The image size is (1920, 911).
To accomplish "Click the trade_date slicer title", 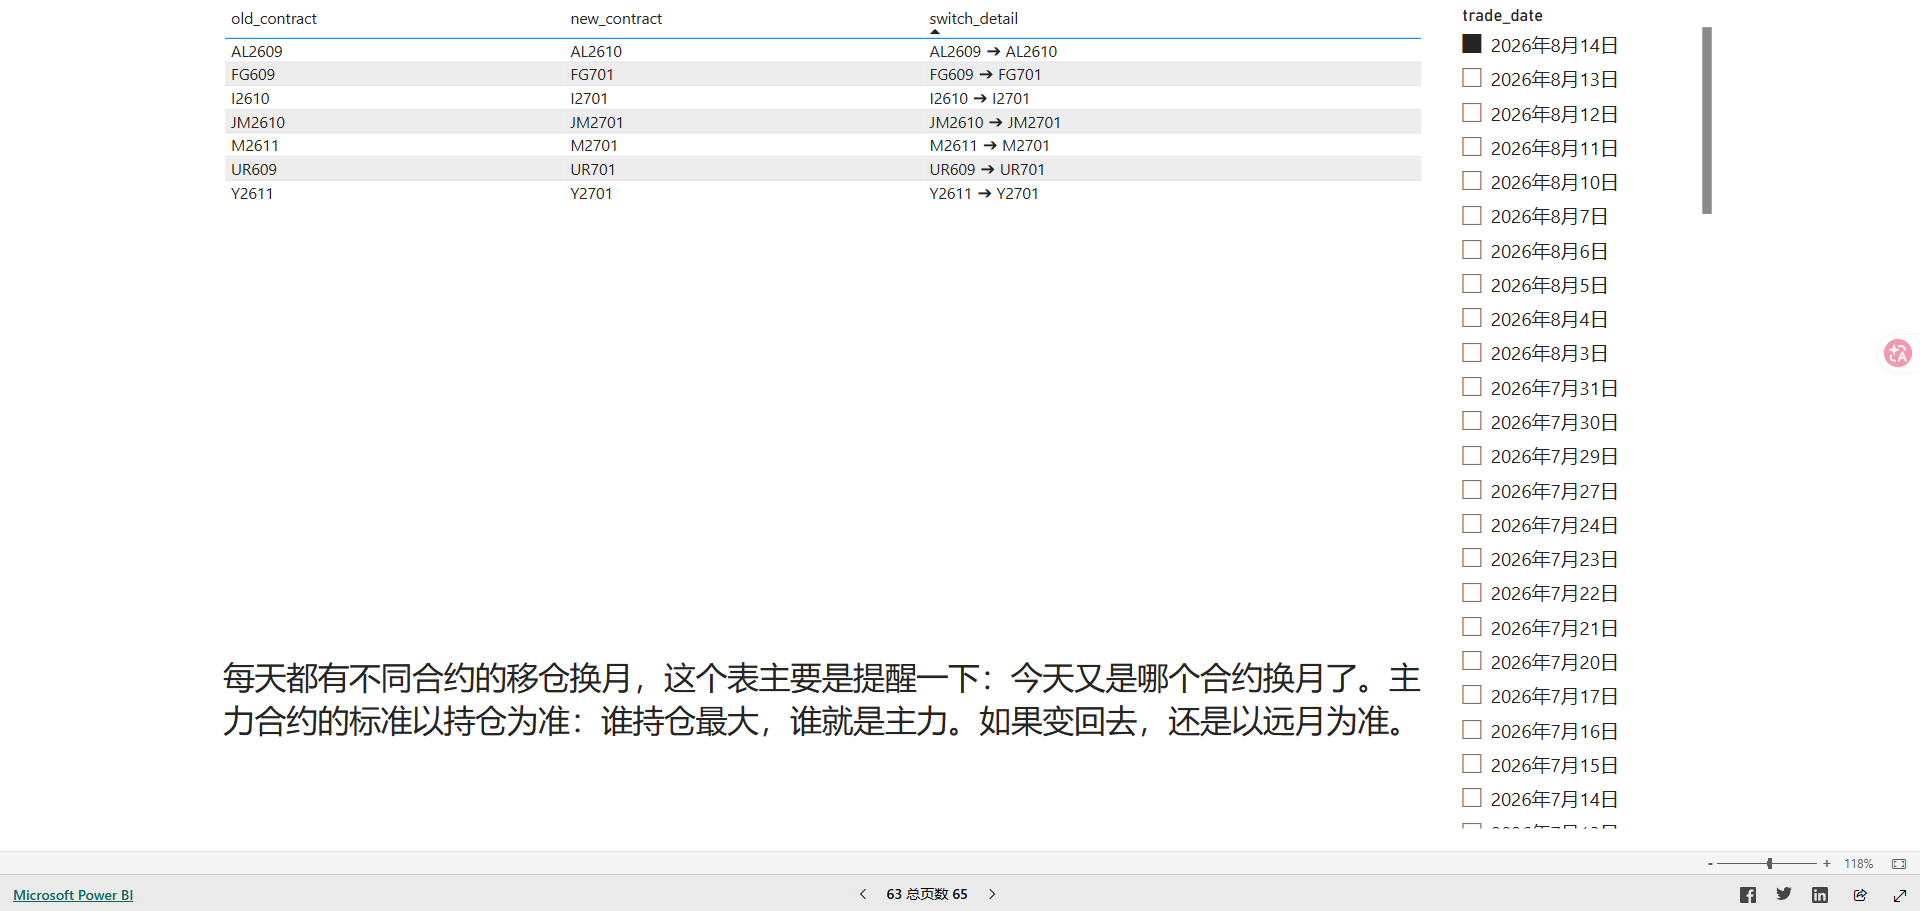I will pos(1502,15).
